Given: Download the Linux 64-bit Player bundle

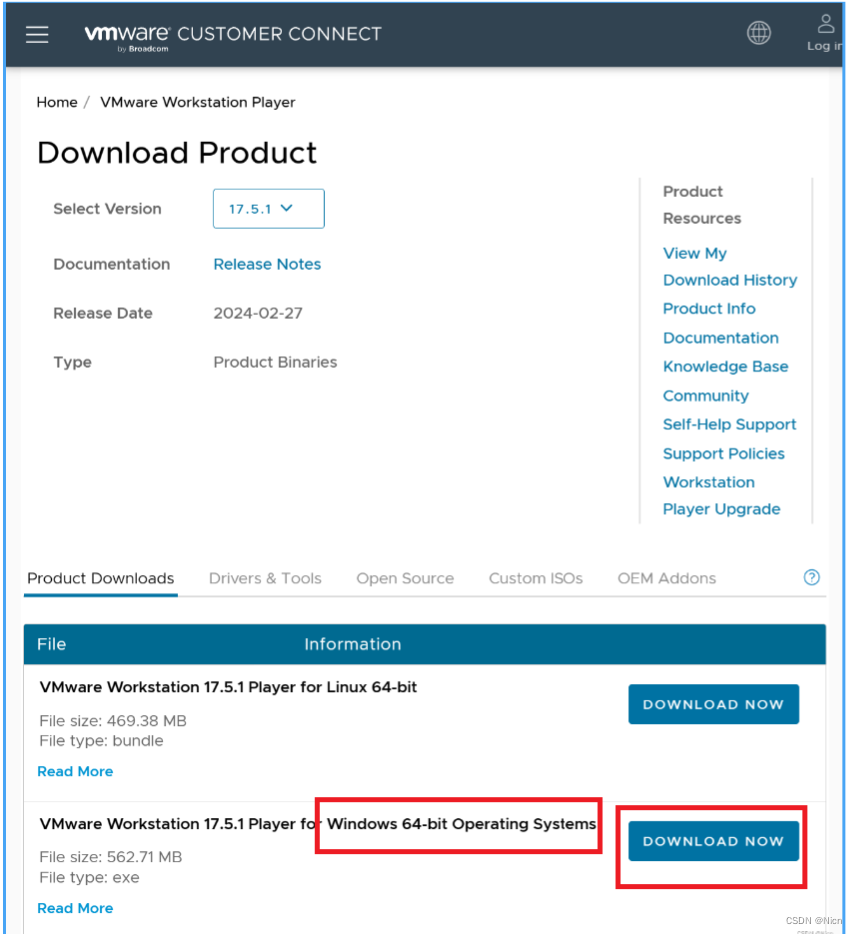Looking at the screenshot, I should pos(713,704).
